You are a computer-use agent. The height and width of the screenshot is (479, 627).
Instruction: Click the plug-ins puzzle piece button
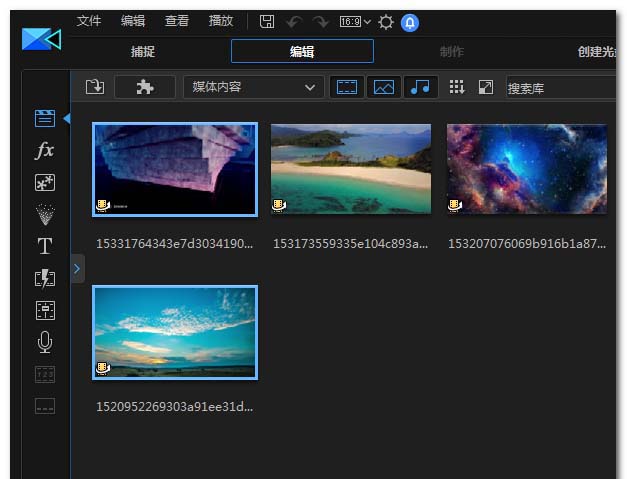[145, 87]
